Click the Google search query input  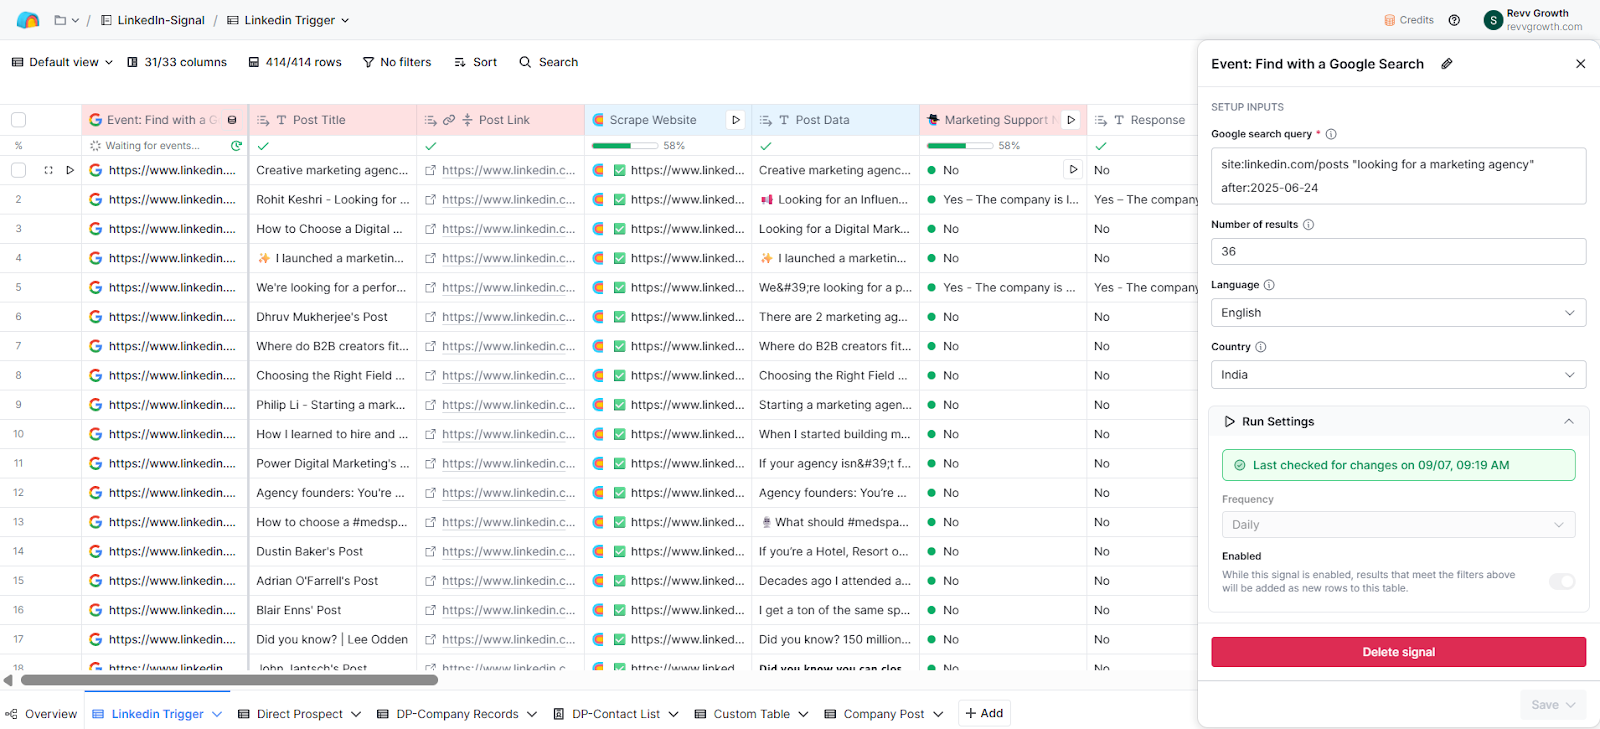tap(1398, 176)
